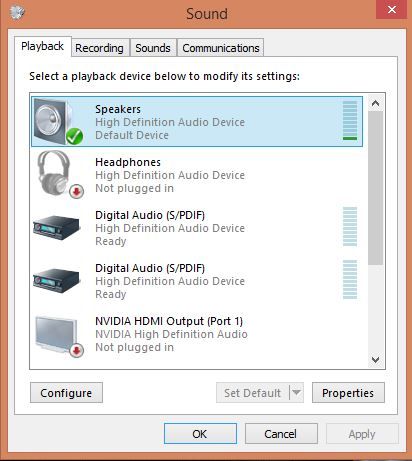Open the Set Default dropdown arrow
Image resolution: width=412 pixels, height=461 pixels.
(x=297, y=392)
